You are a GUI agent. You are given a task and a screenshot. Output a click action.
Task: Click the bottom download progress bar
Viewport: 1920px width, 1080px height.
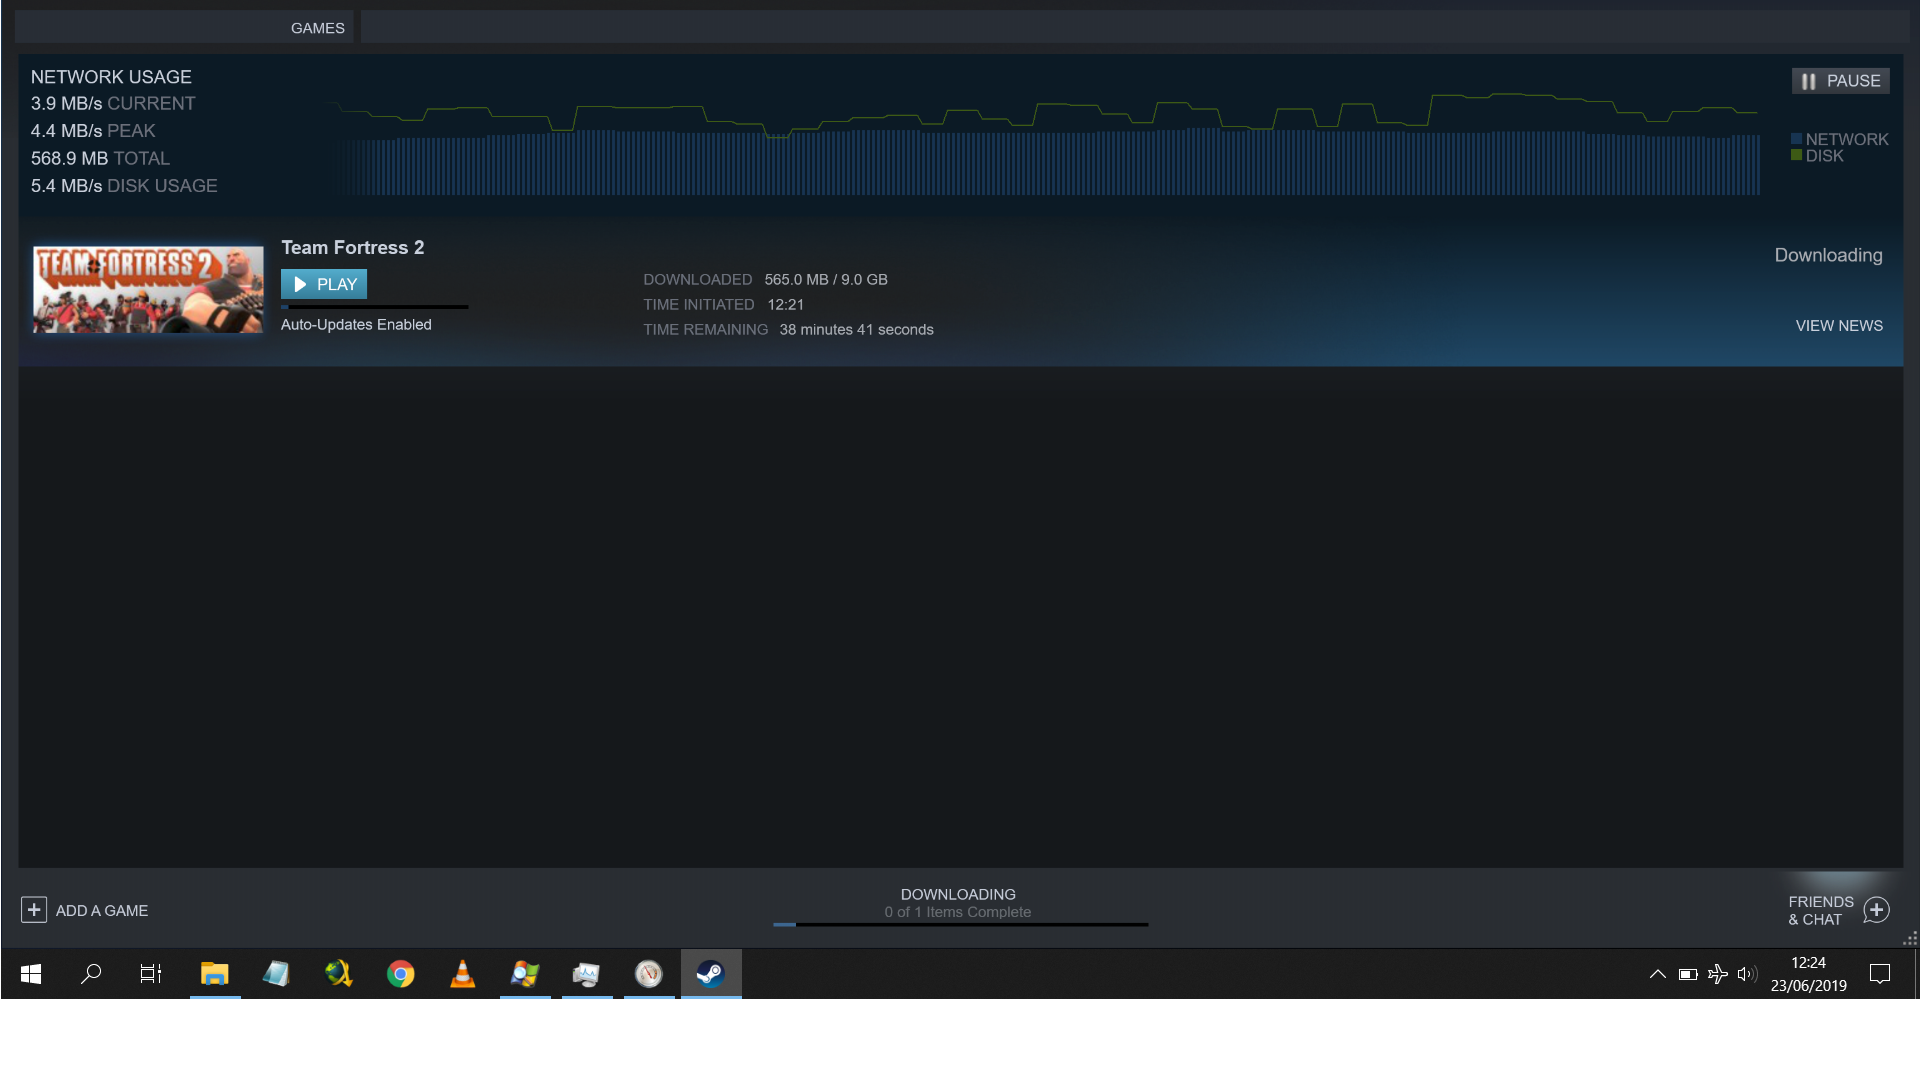[960, 925]
